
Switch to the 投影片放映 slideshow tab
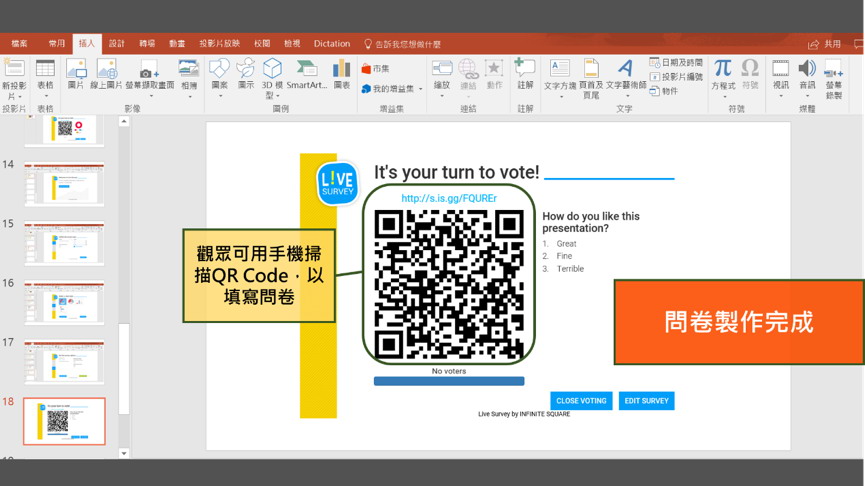tap(220, 44)
